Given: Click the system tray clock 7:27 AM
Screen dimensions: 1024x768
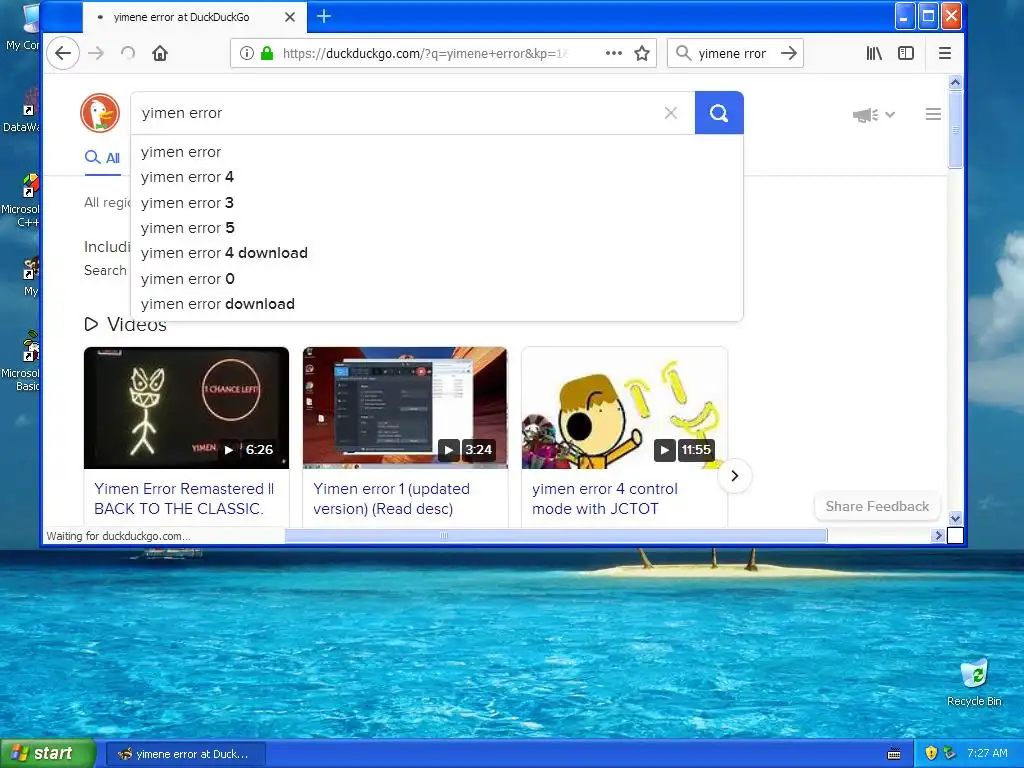Looking at the screenshot, I should coord(987,753).
